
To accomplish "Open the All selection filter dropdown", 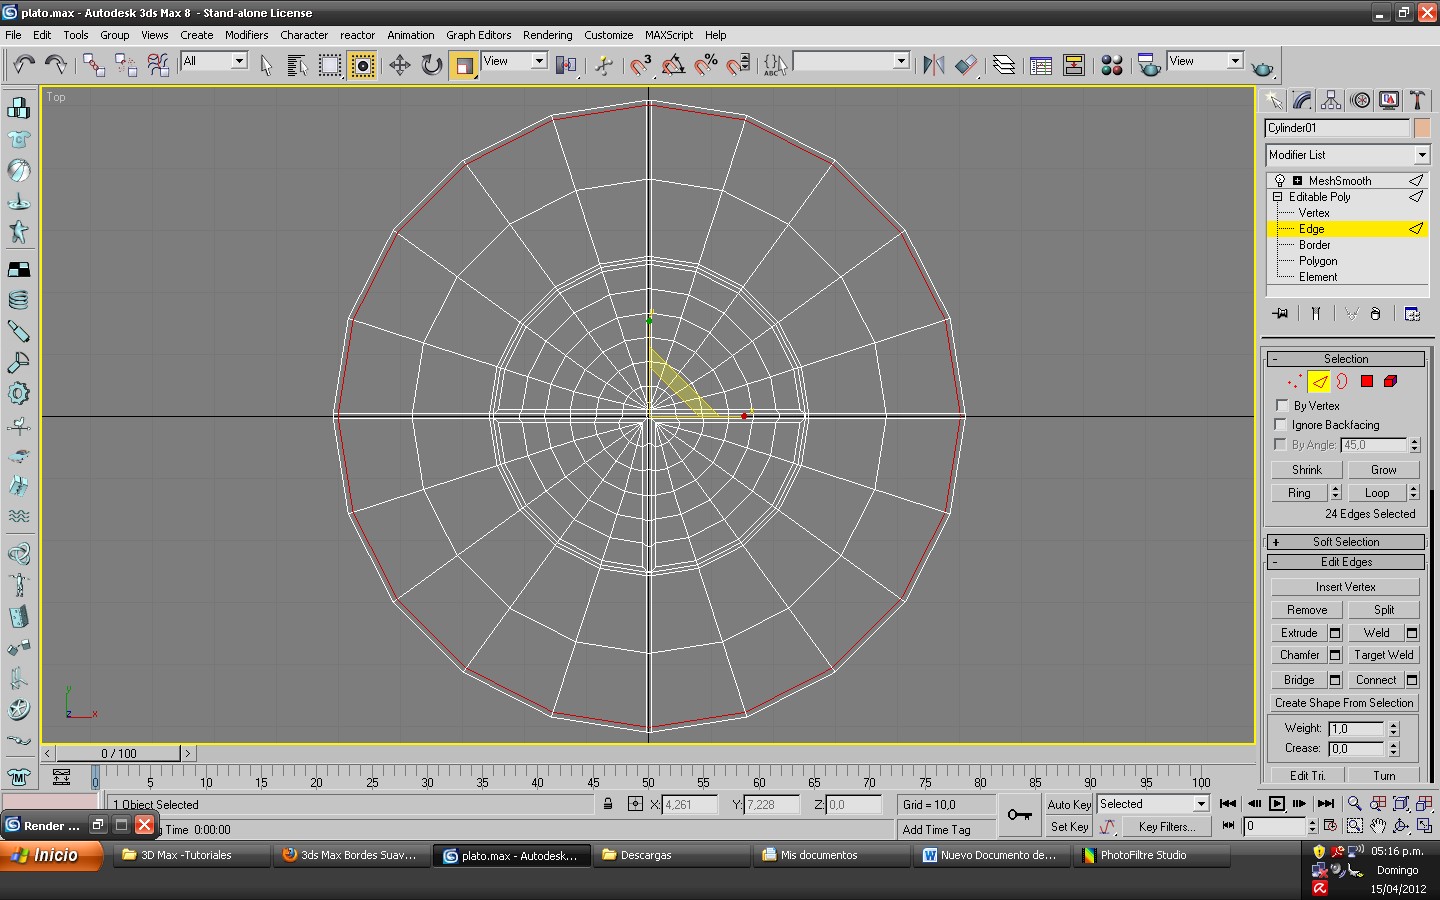I will pos(213,62).
